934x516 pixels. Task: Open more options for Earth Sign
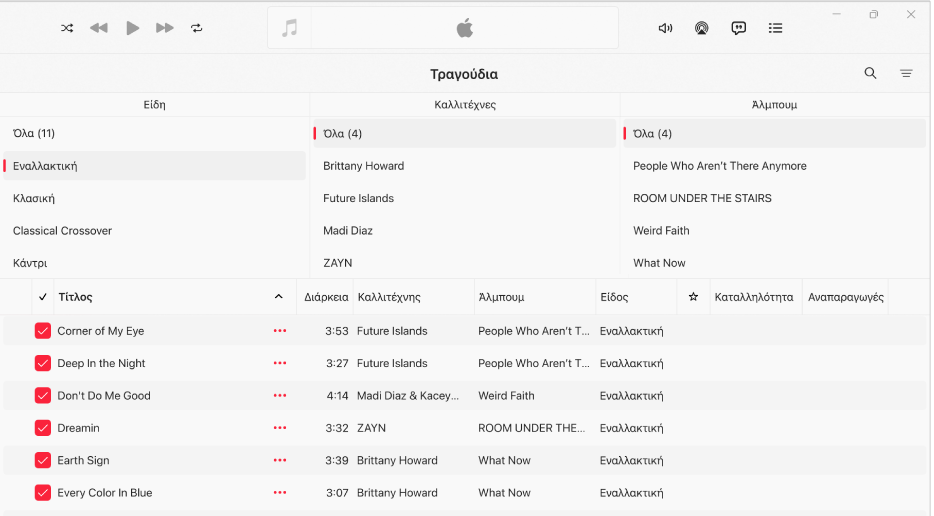click(280, 460)
